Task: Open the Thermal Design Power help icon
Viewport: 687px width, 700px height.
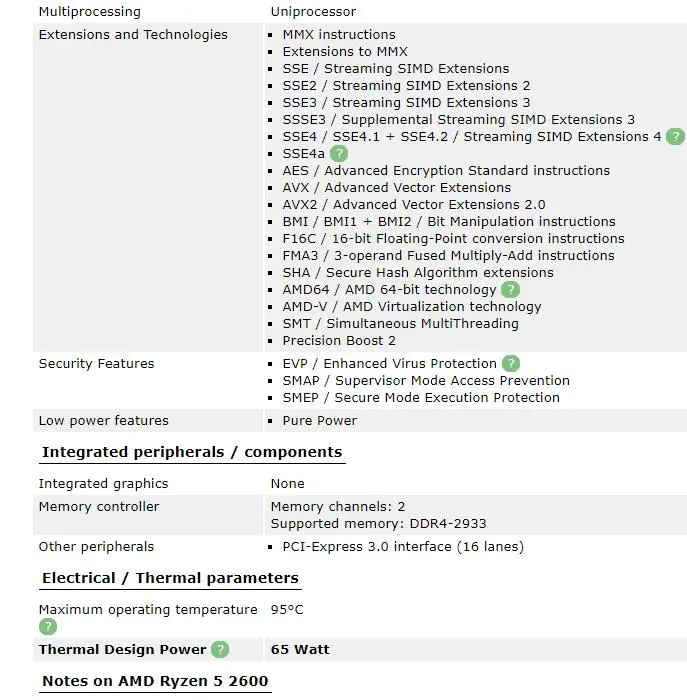Action: (x=220, y=650)
